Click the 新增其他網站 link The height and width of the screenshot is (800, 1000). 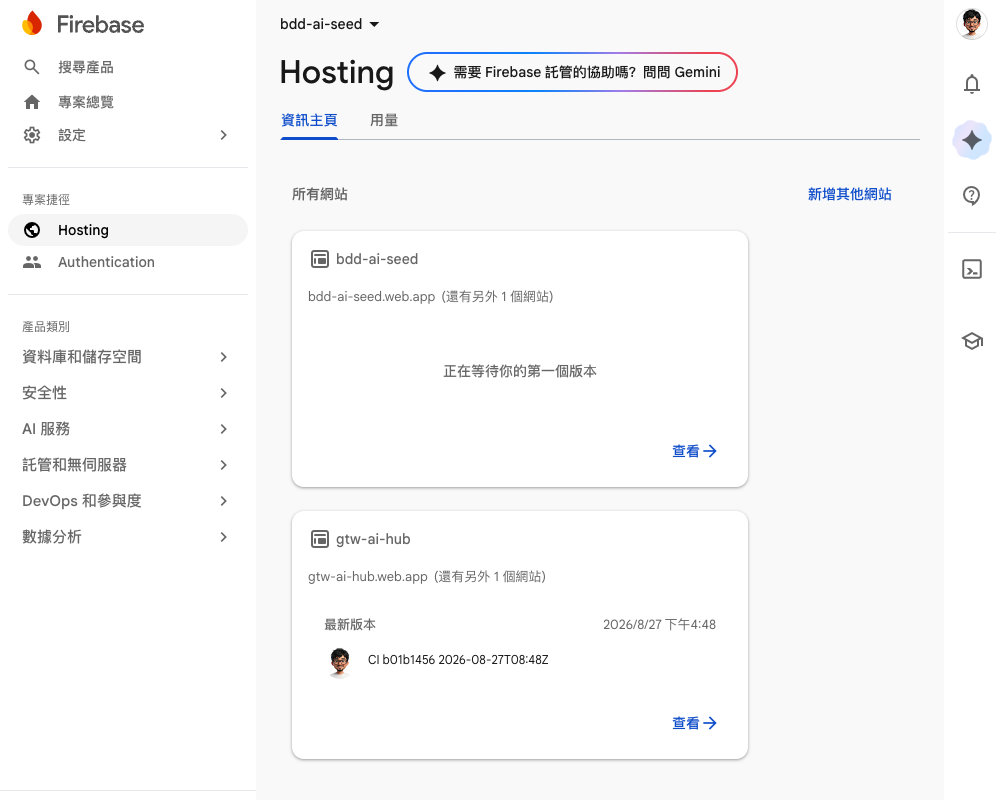tap(849, 194)
